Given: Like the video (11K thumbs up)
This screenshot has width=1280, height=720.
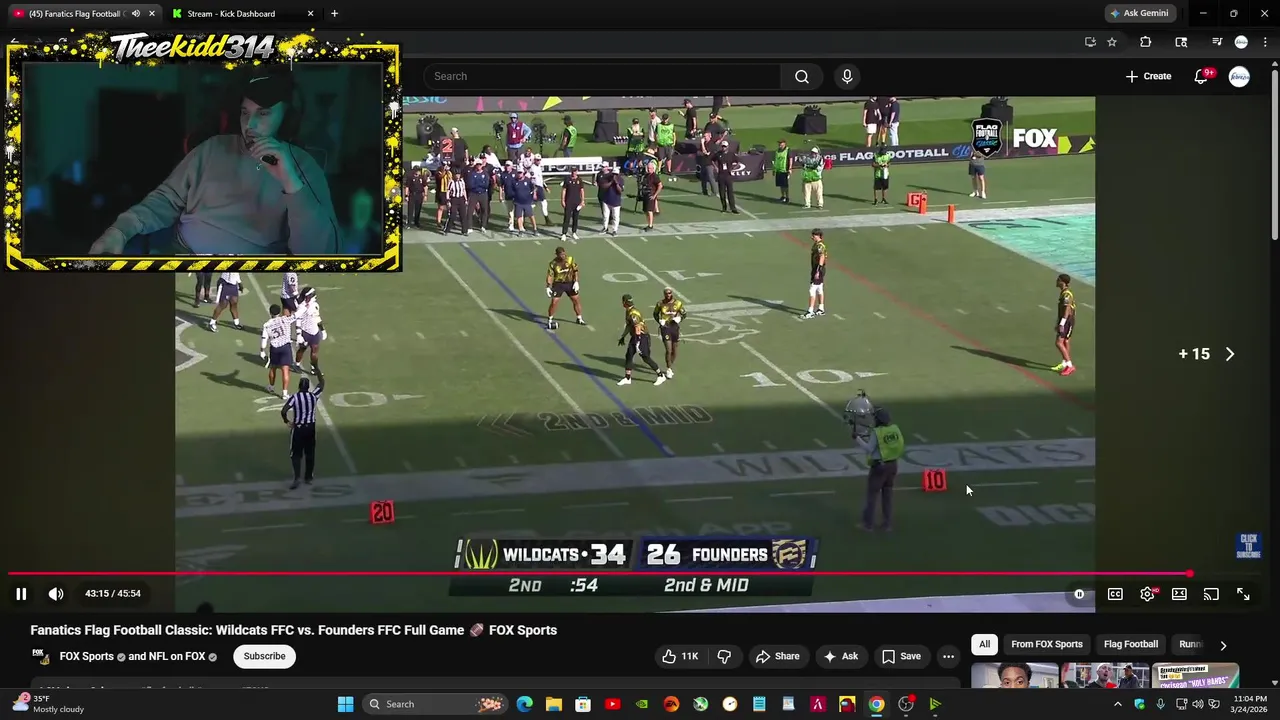Looking at the screenshot, I should click(680, 656).
